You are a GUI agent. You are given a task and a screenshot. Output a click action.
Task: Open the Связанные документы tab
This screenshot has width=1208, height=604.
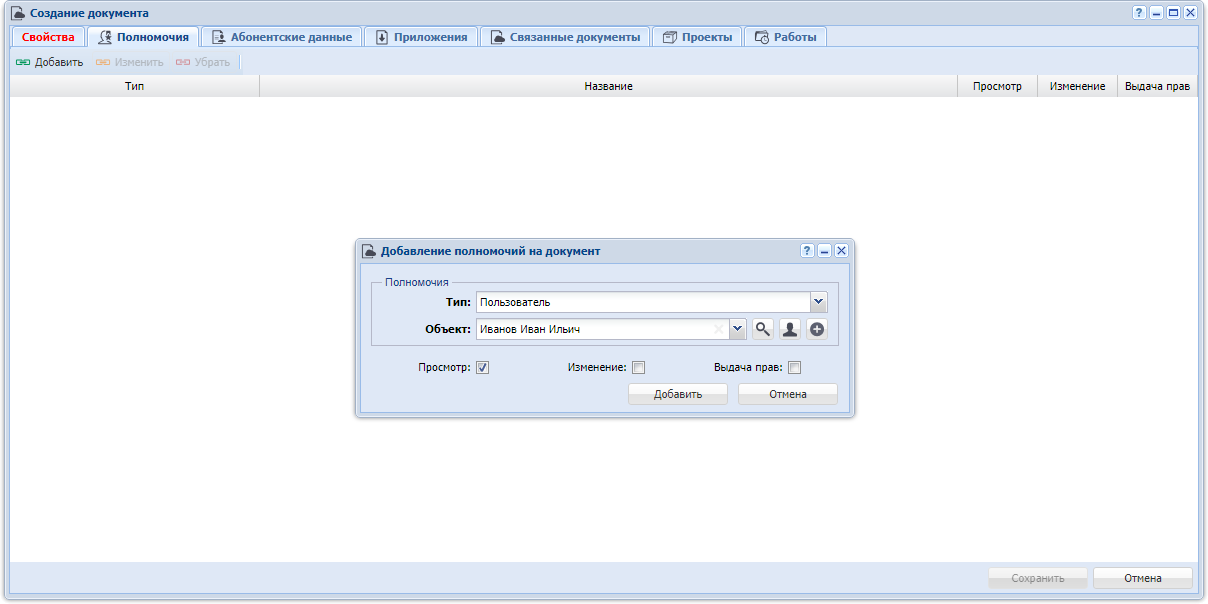point(565,37)
